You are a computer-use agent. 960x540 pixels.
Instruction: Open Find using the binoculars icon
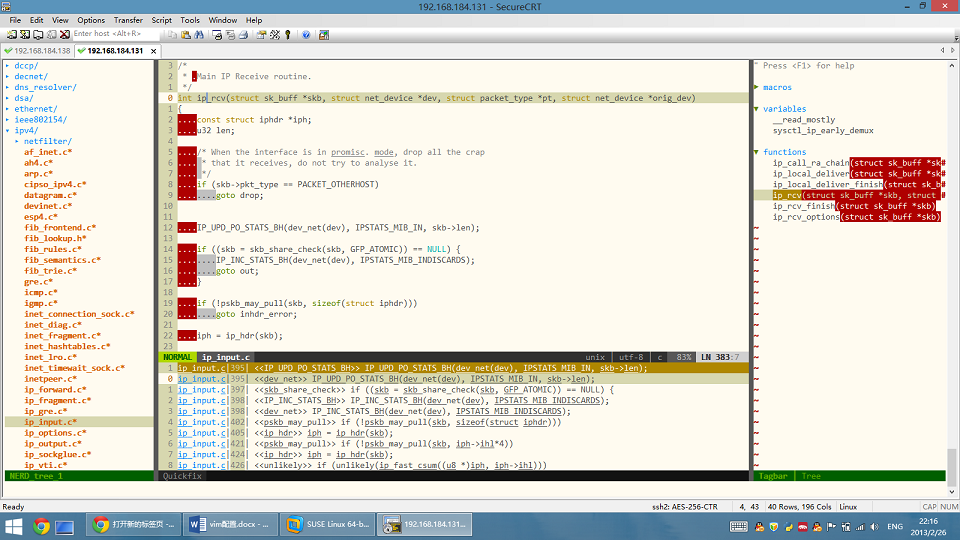click(199, 35)
